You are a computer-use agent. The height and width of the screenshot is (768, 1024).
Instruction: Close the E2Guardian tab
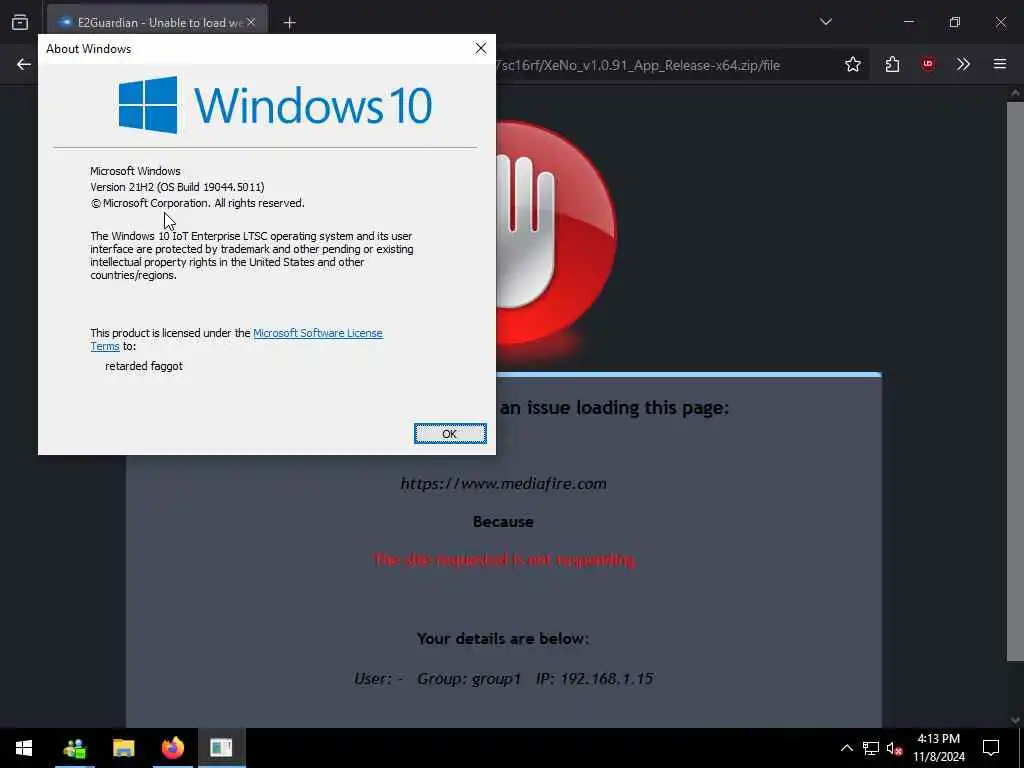[x=251, y=22]
